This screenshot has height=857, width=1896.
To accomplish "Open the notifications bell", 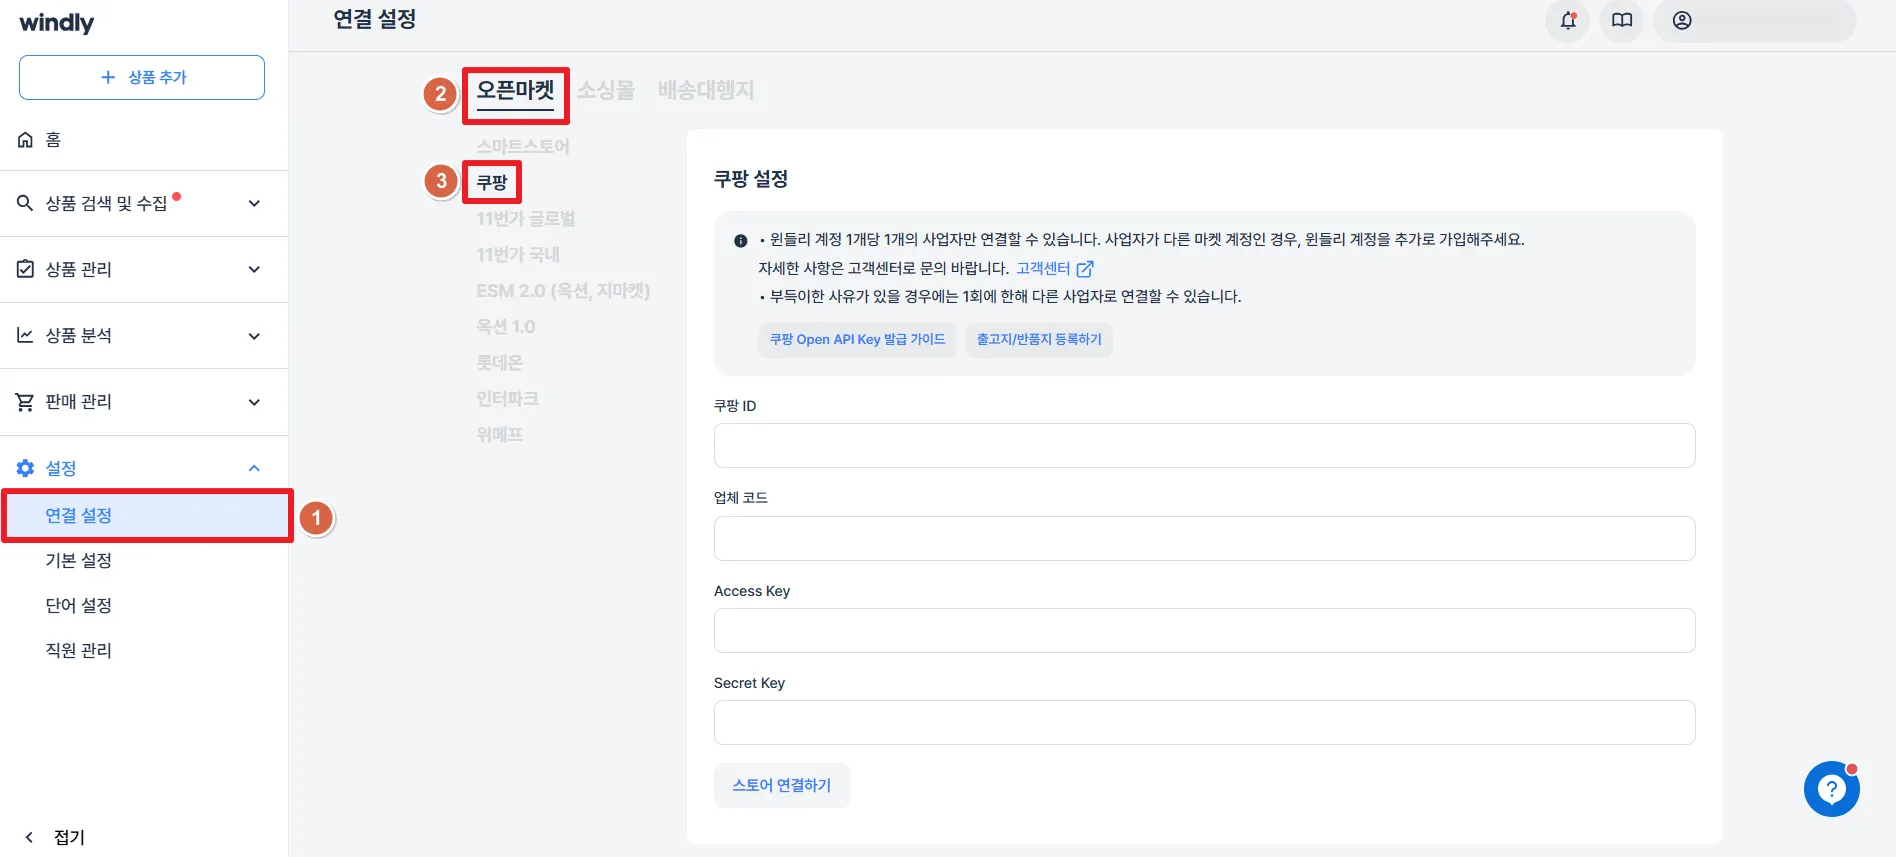I will [x=1568, y=20].
